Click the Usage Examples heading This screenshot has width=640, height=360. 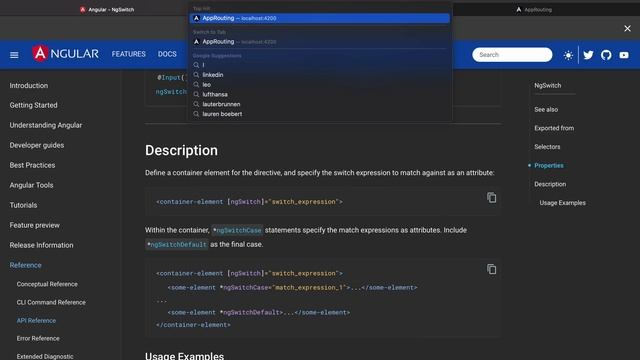pyautogui.click(x=184, y=356)
